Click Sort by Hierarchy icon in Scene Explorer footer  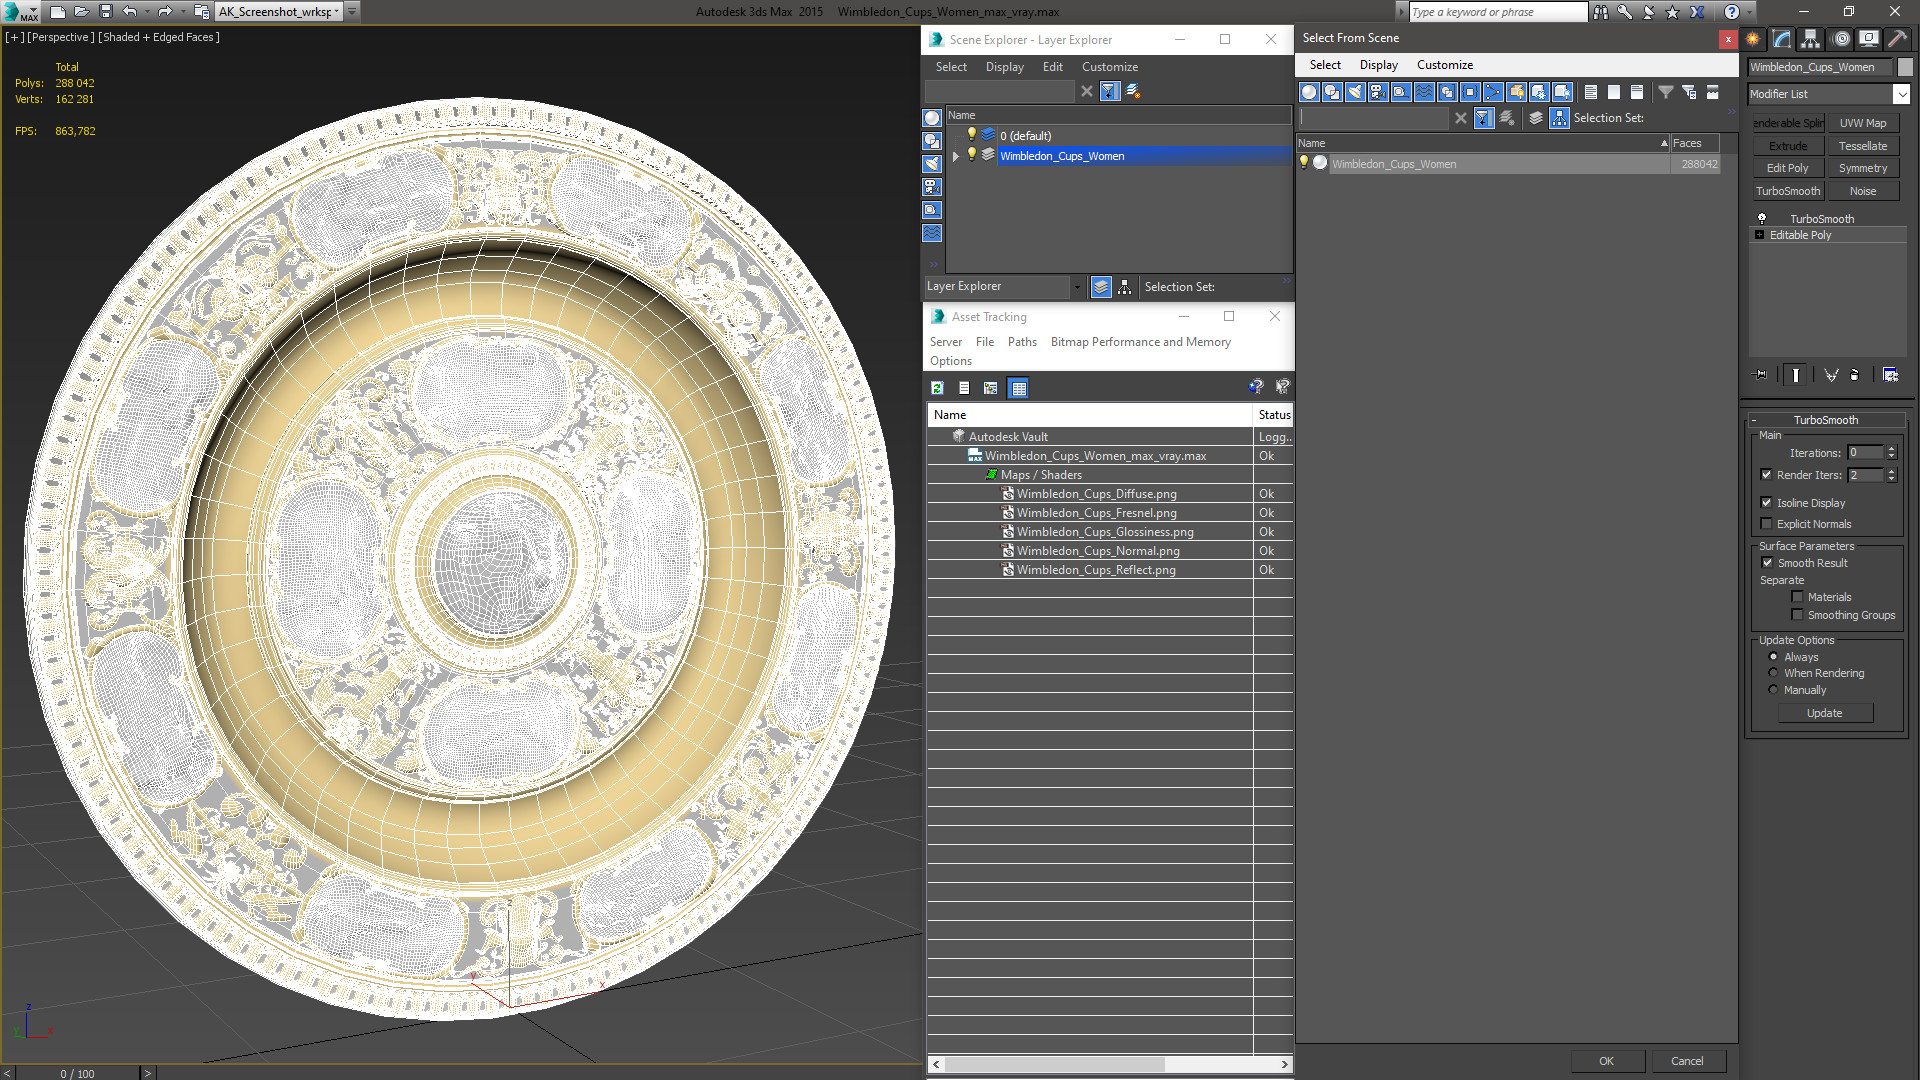coord(1125,287)
